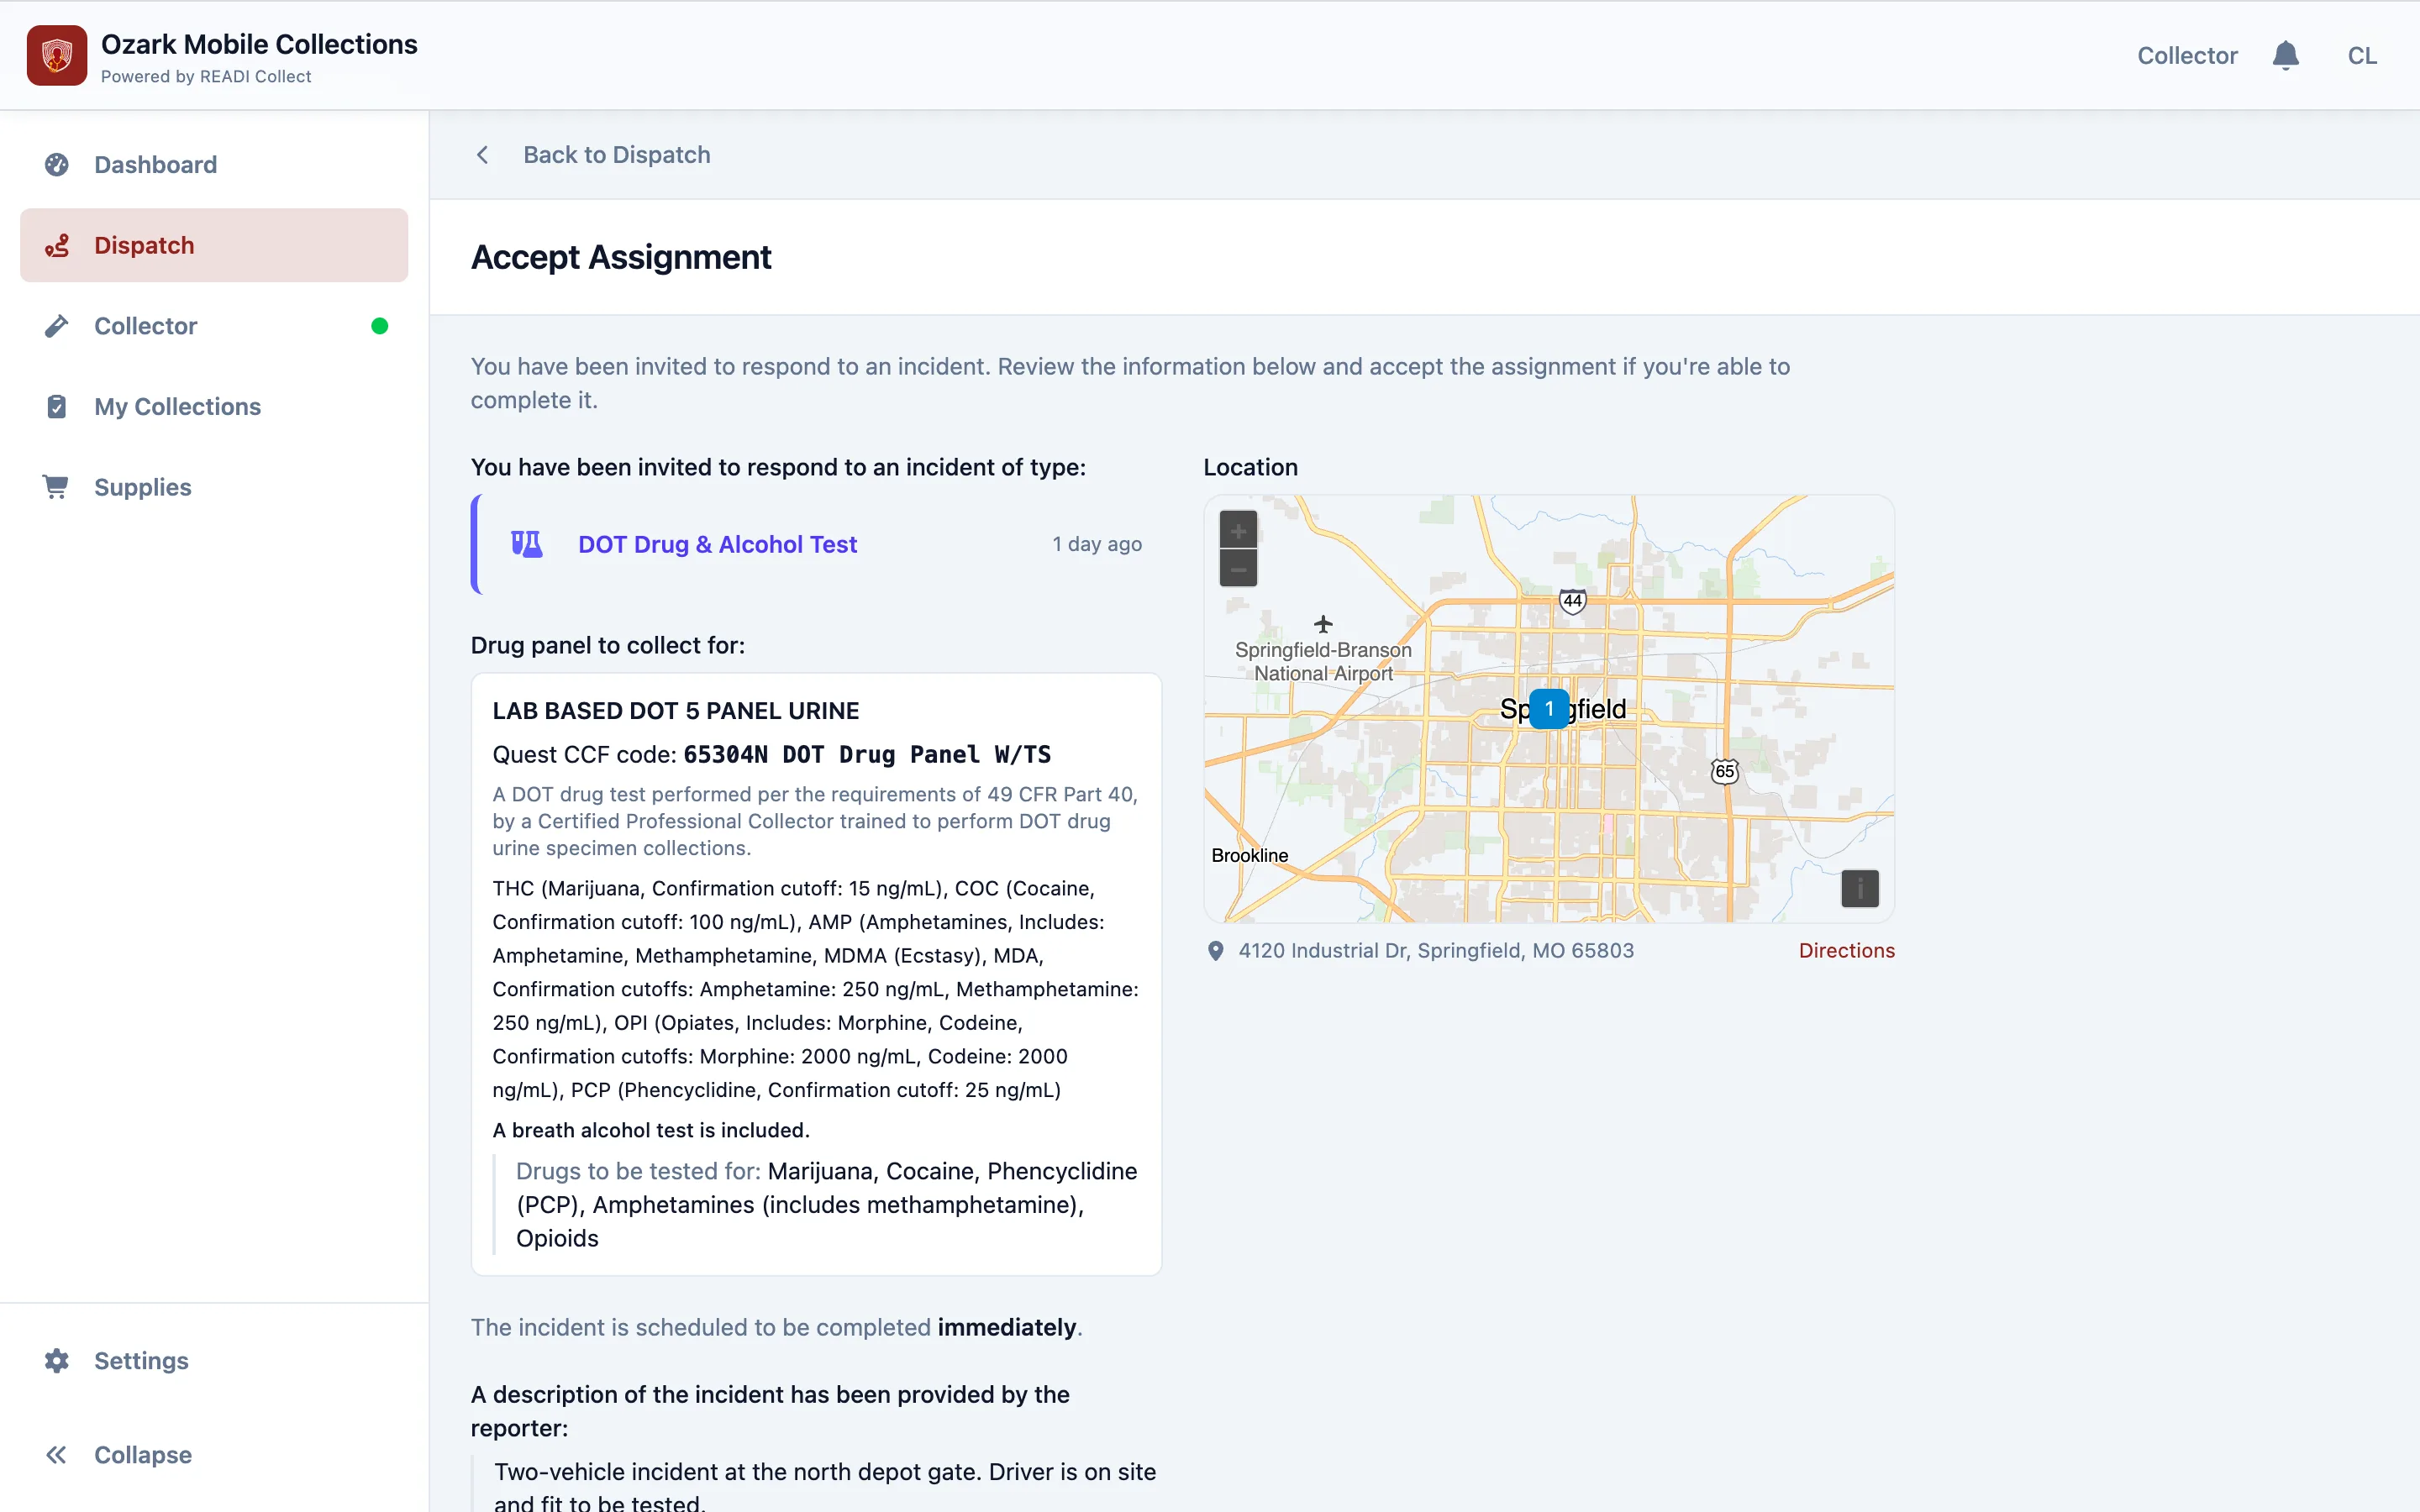Click the '1 day ago' timestamp

coord(1097,544)
